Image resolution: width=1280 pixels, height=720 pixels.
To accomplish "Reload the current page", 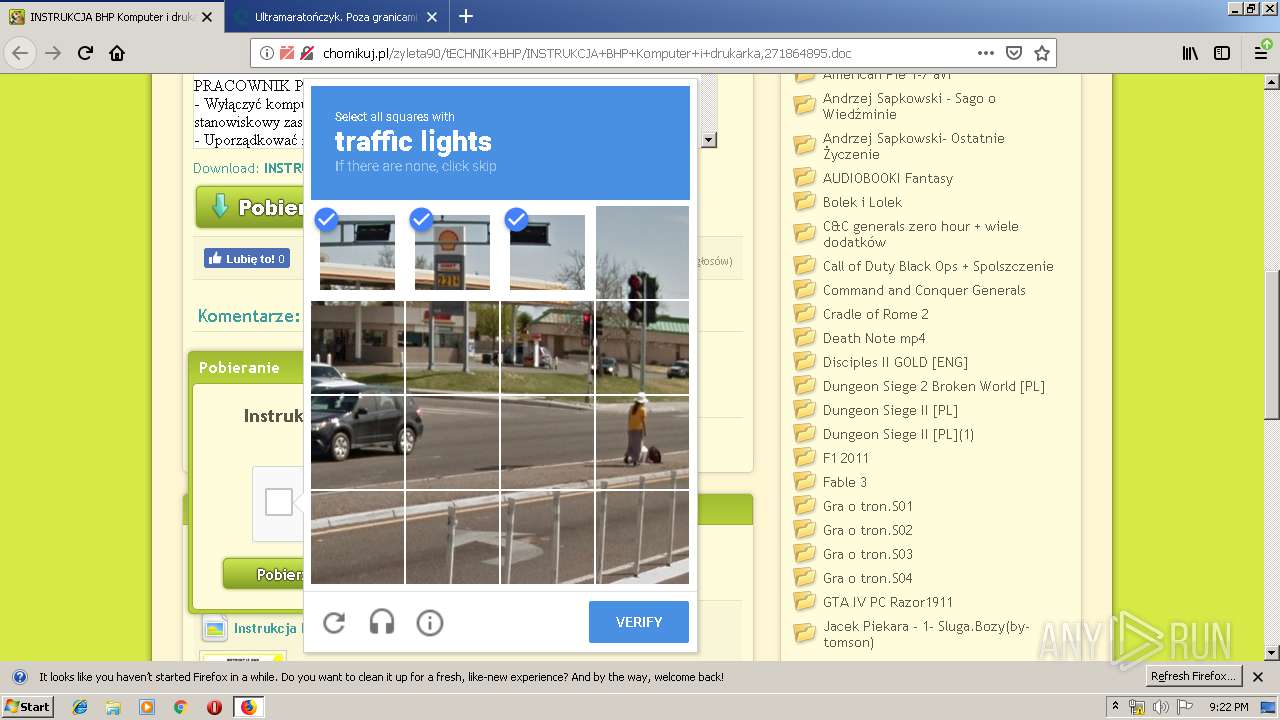I will click(85, 53).
